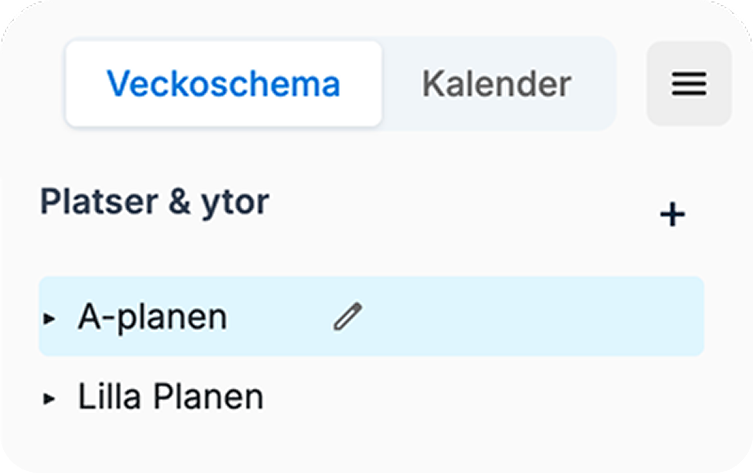Show more options via three-line icon
This screenshot has height=473, width=753.
pyautogui.click(x=689, y=84)
